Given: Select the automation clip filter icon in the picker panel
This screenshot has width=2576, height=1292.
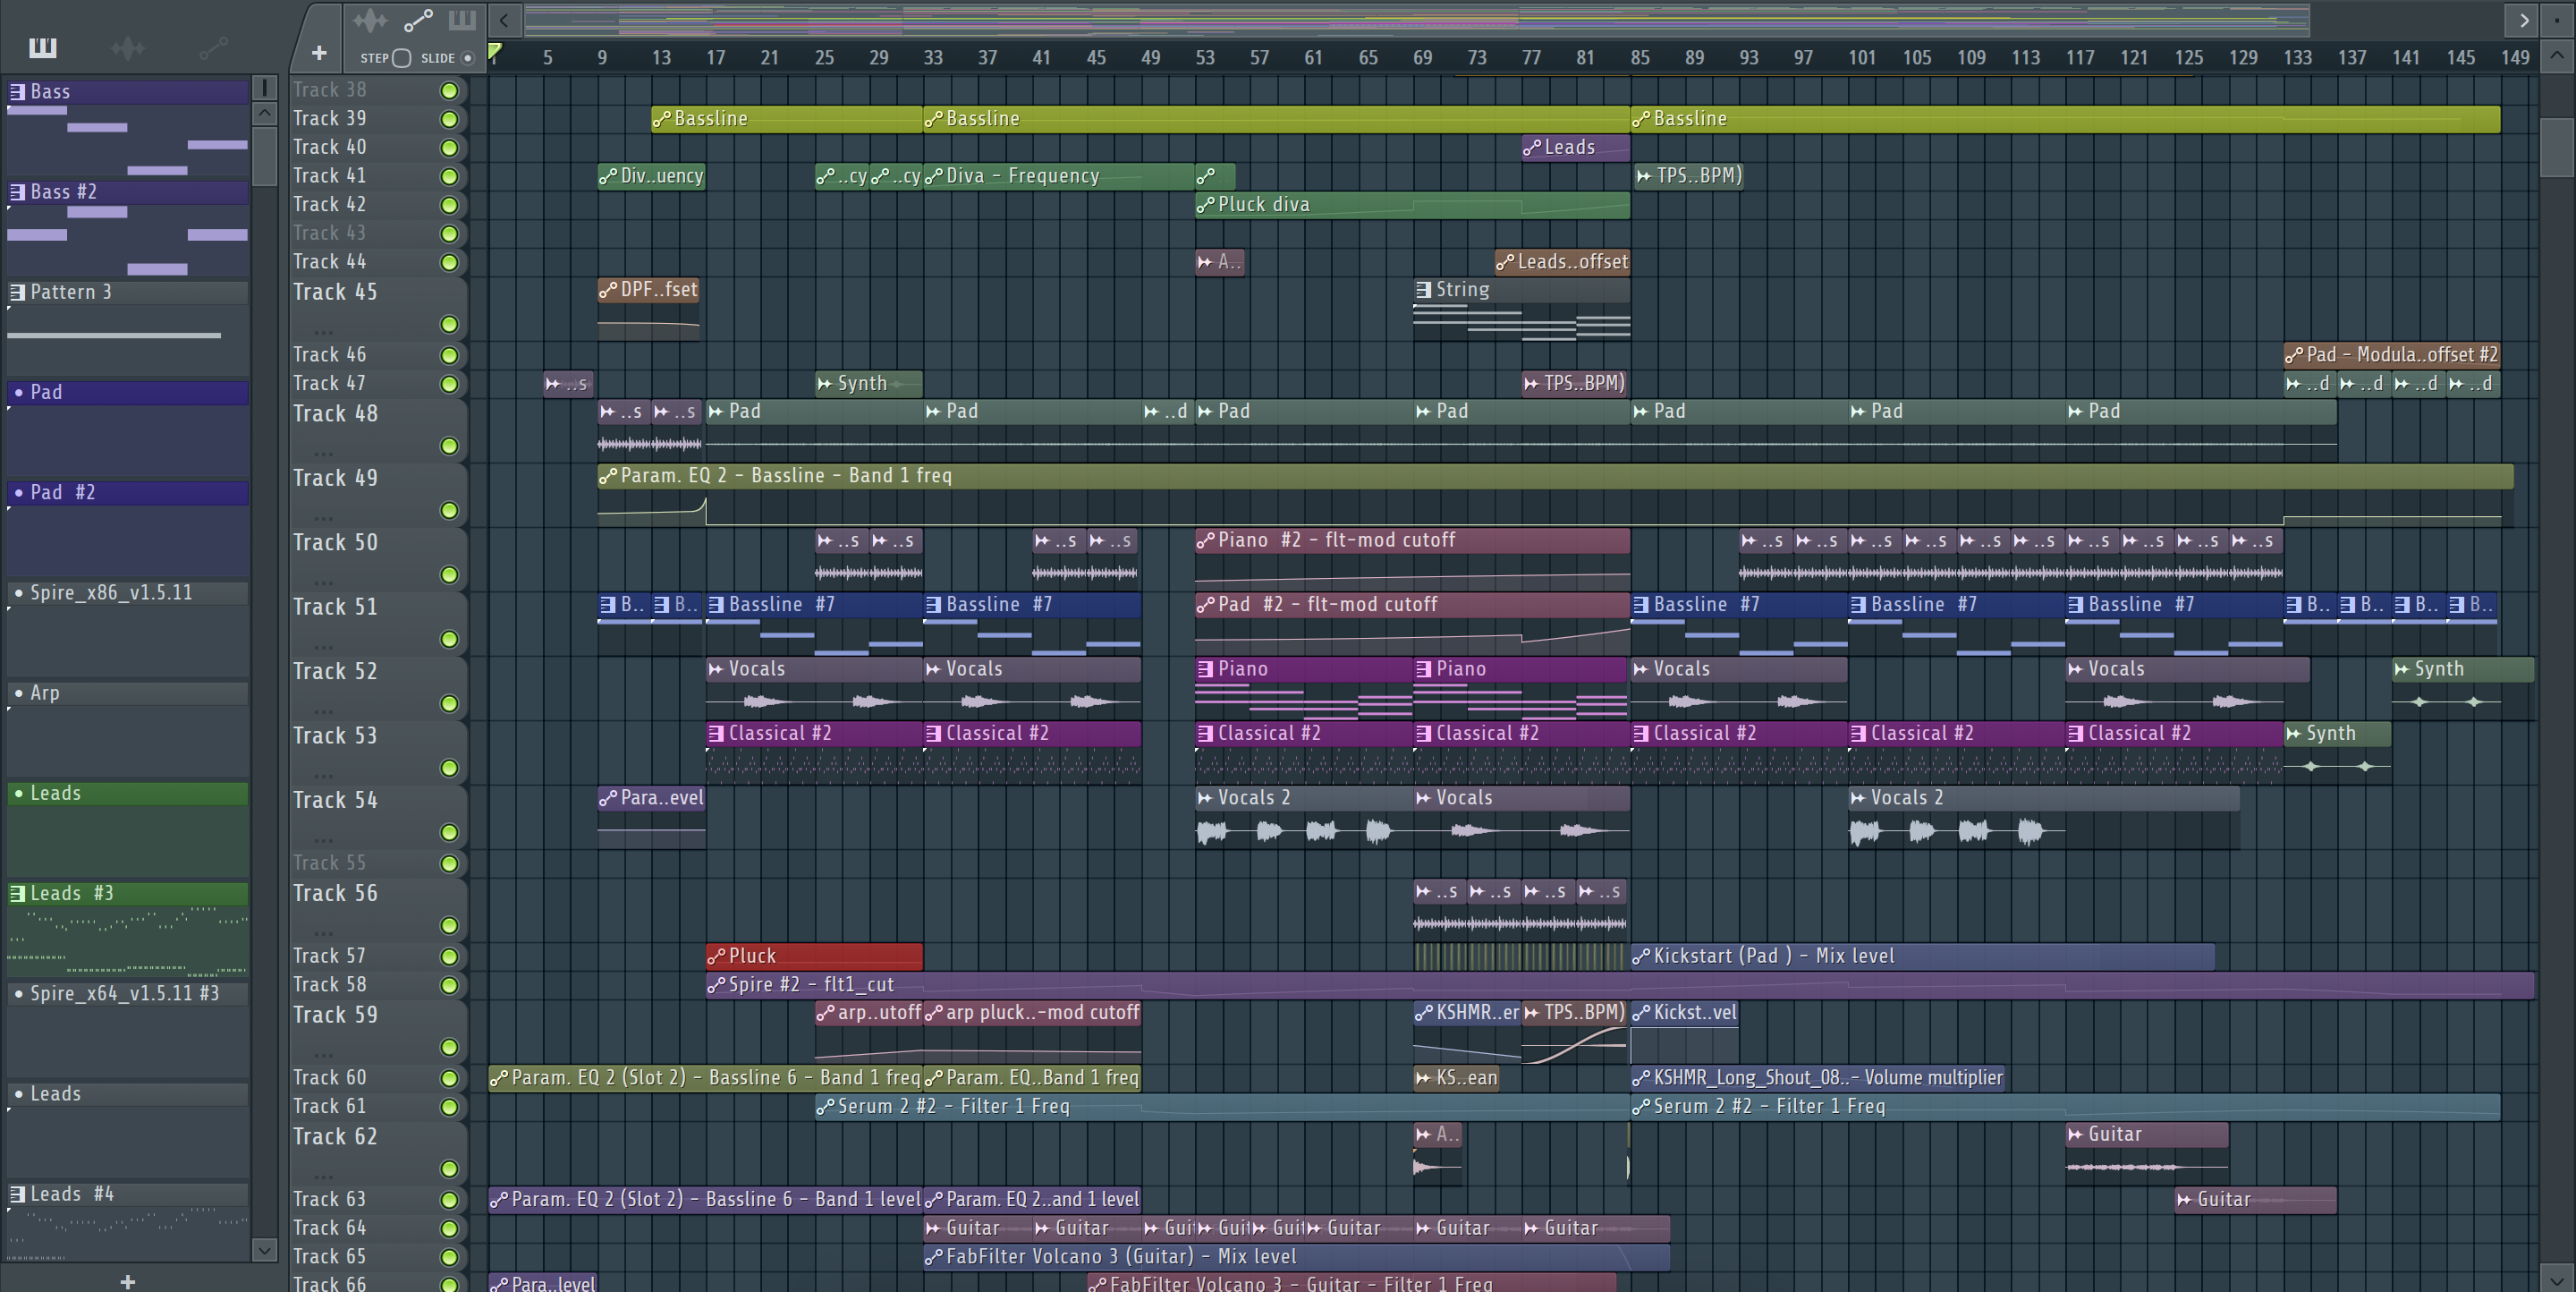Looking at the screenshot, I should [214, 47].
